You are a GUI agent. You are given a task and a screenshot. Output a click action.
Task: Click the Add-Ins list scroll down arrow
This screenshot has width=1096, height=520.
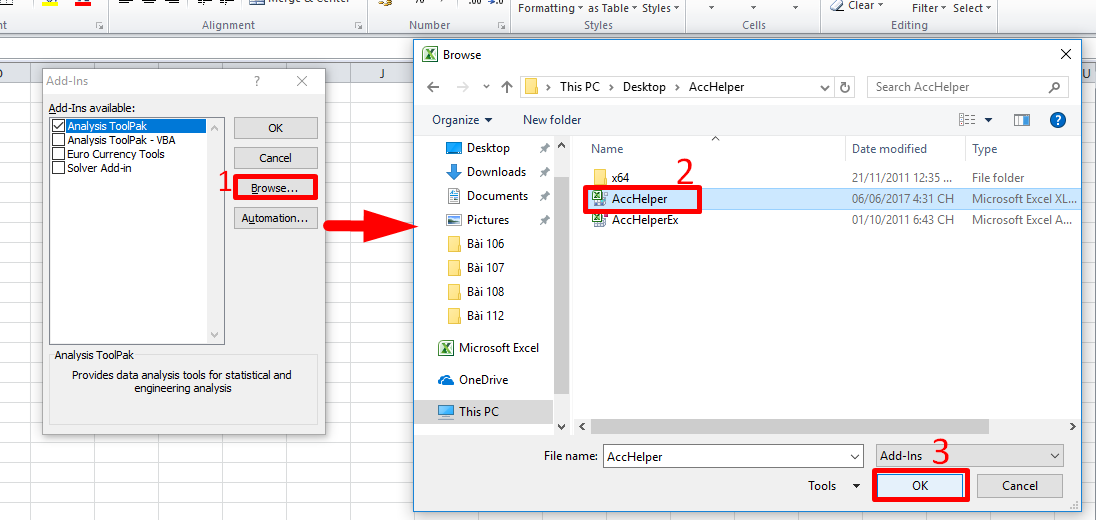click(215, 334)
